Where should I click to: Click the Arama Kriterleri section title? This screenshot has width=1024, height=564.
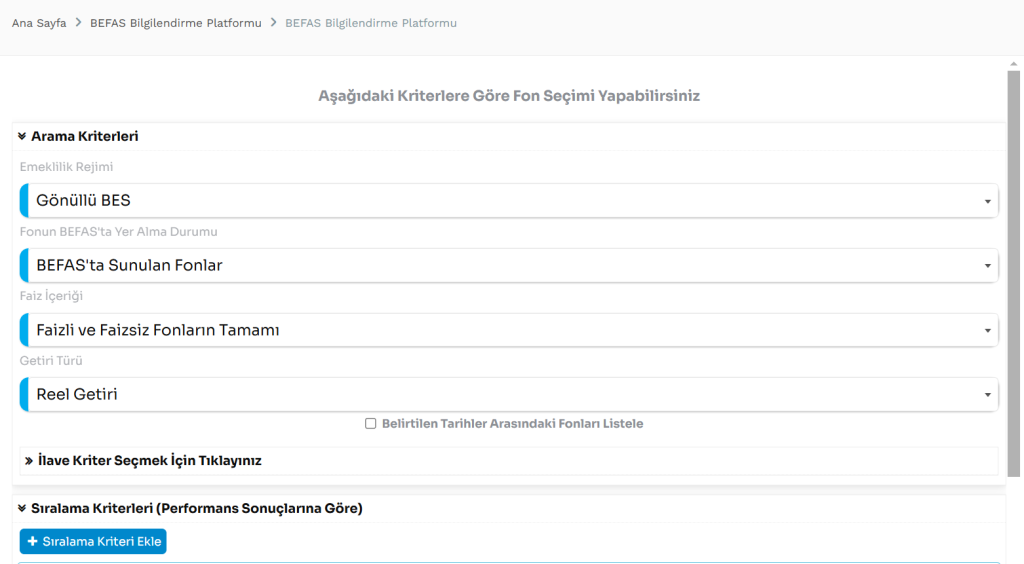pyautogui.click(x=85, y=136)
